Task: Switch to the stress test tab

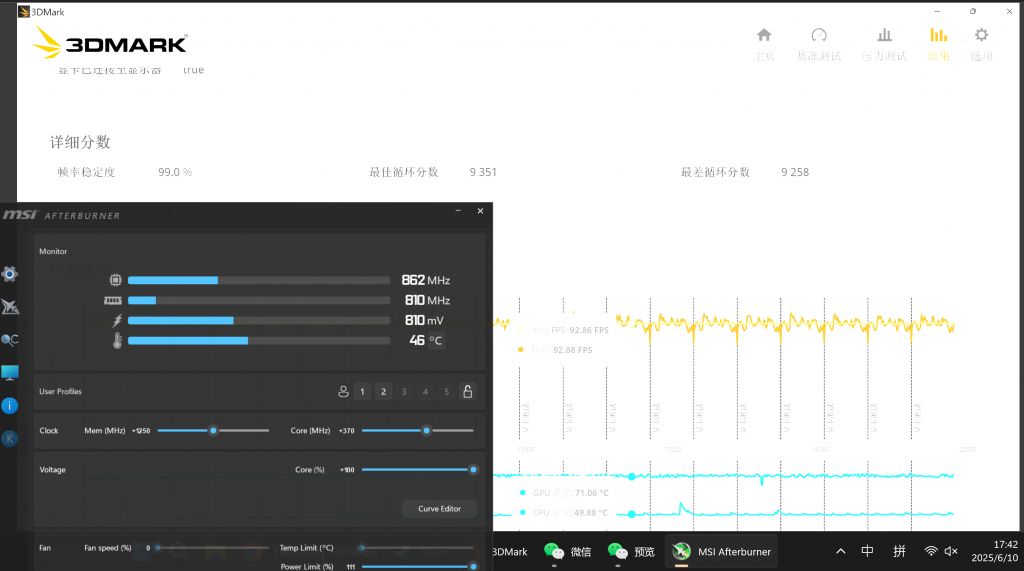Action: pos(884,43)
